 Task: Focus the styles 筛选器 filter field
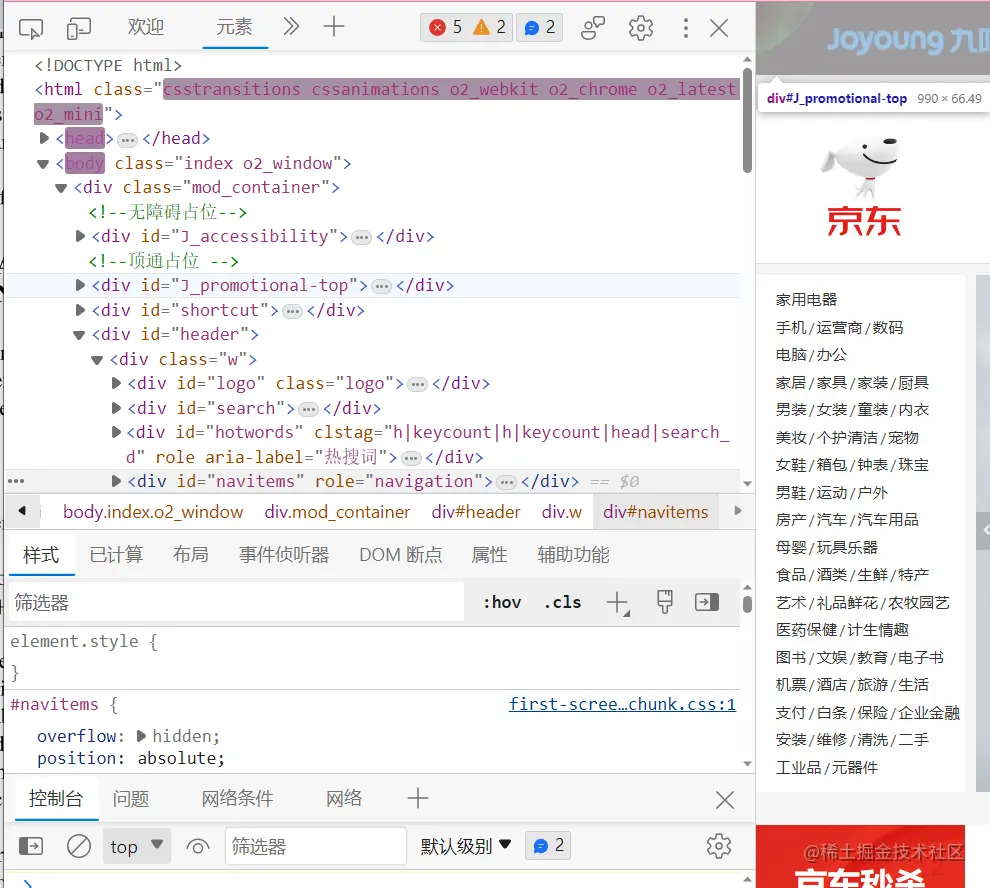pyautogui.click(x=236, y=603)
